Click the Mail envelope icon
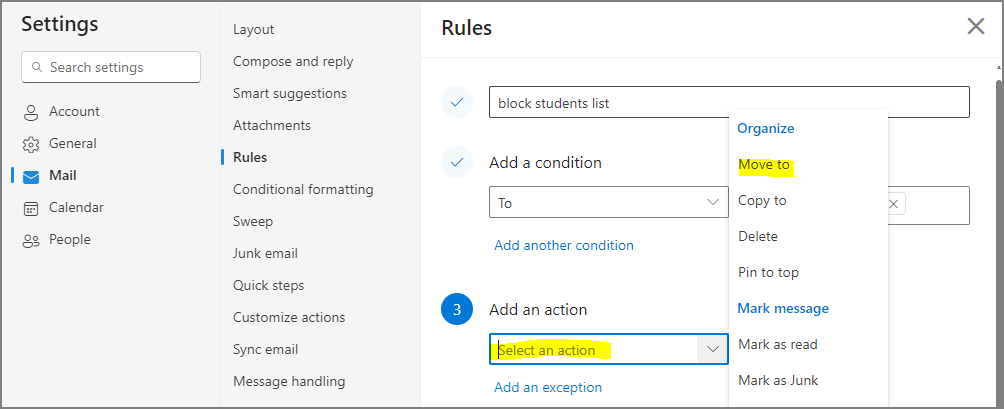Image resolution: width=1004 pixels, height=409 pixels. coord(31,176)
